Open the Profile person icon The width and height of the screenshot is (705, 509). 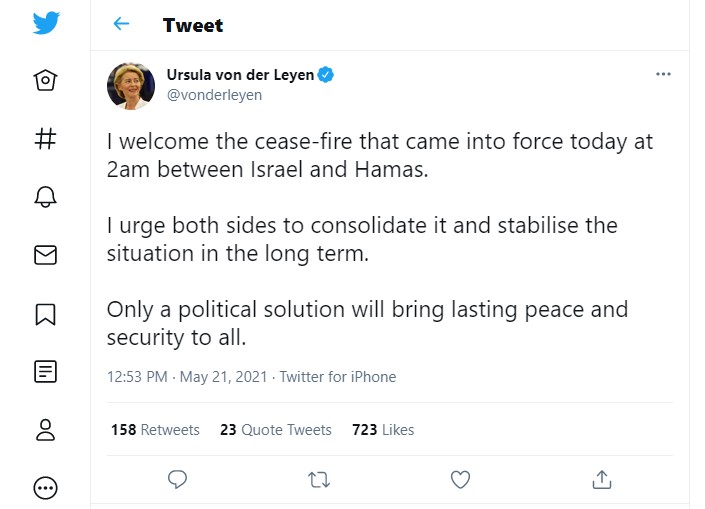pyautogui.click(x=46, y=430)
